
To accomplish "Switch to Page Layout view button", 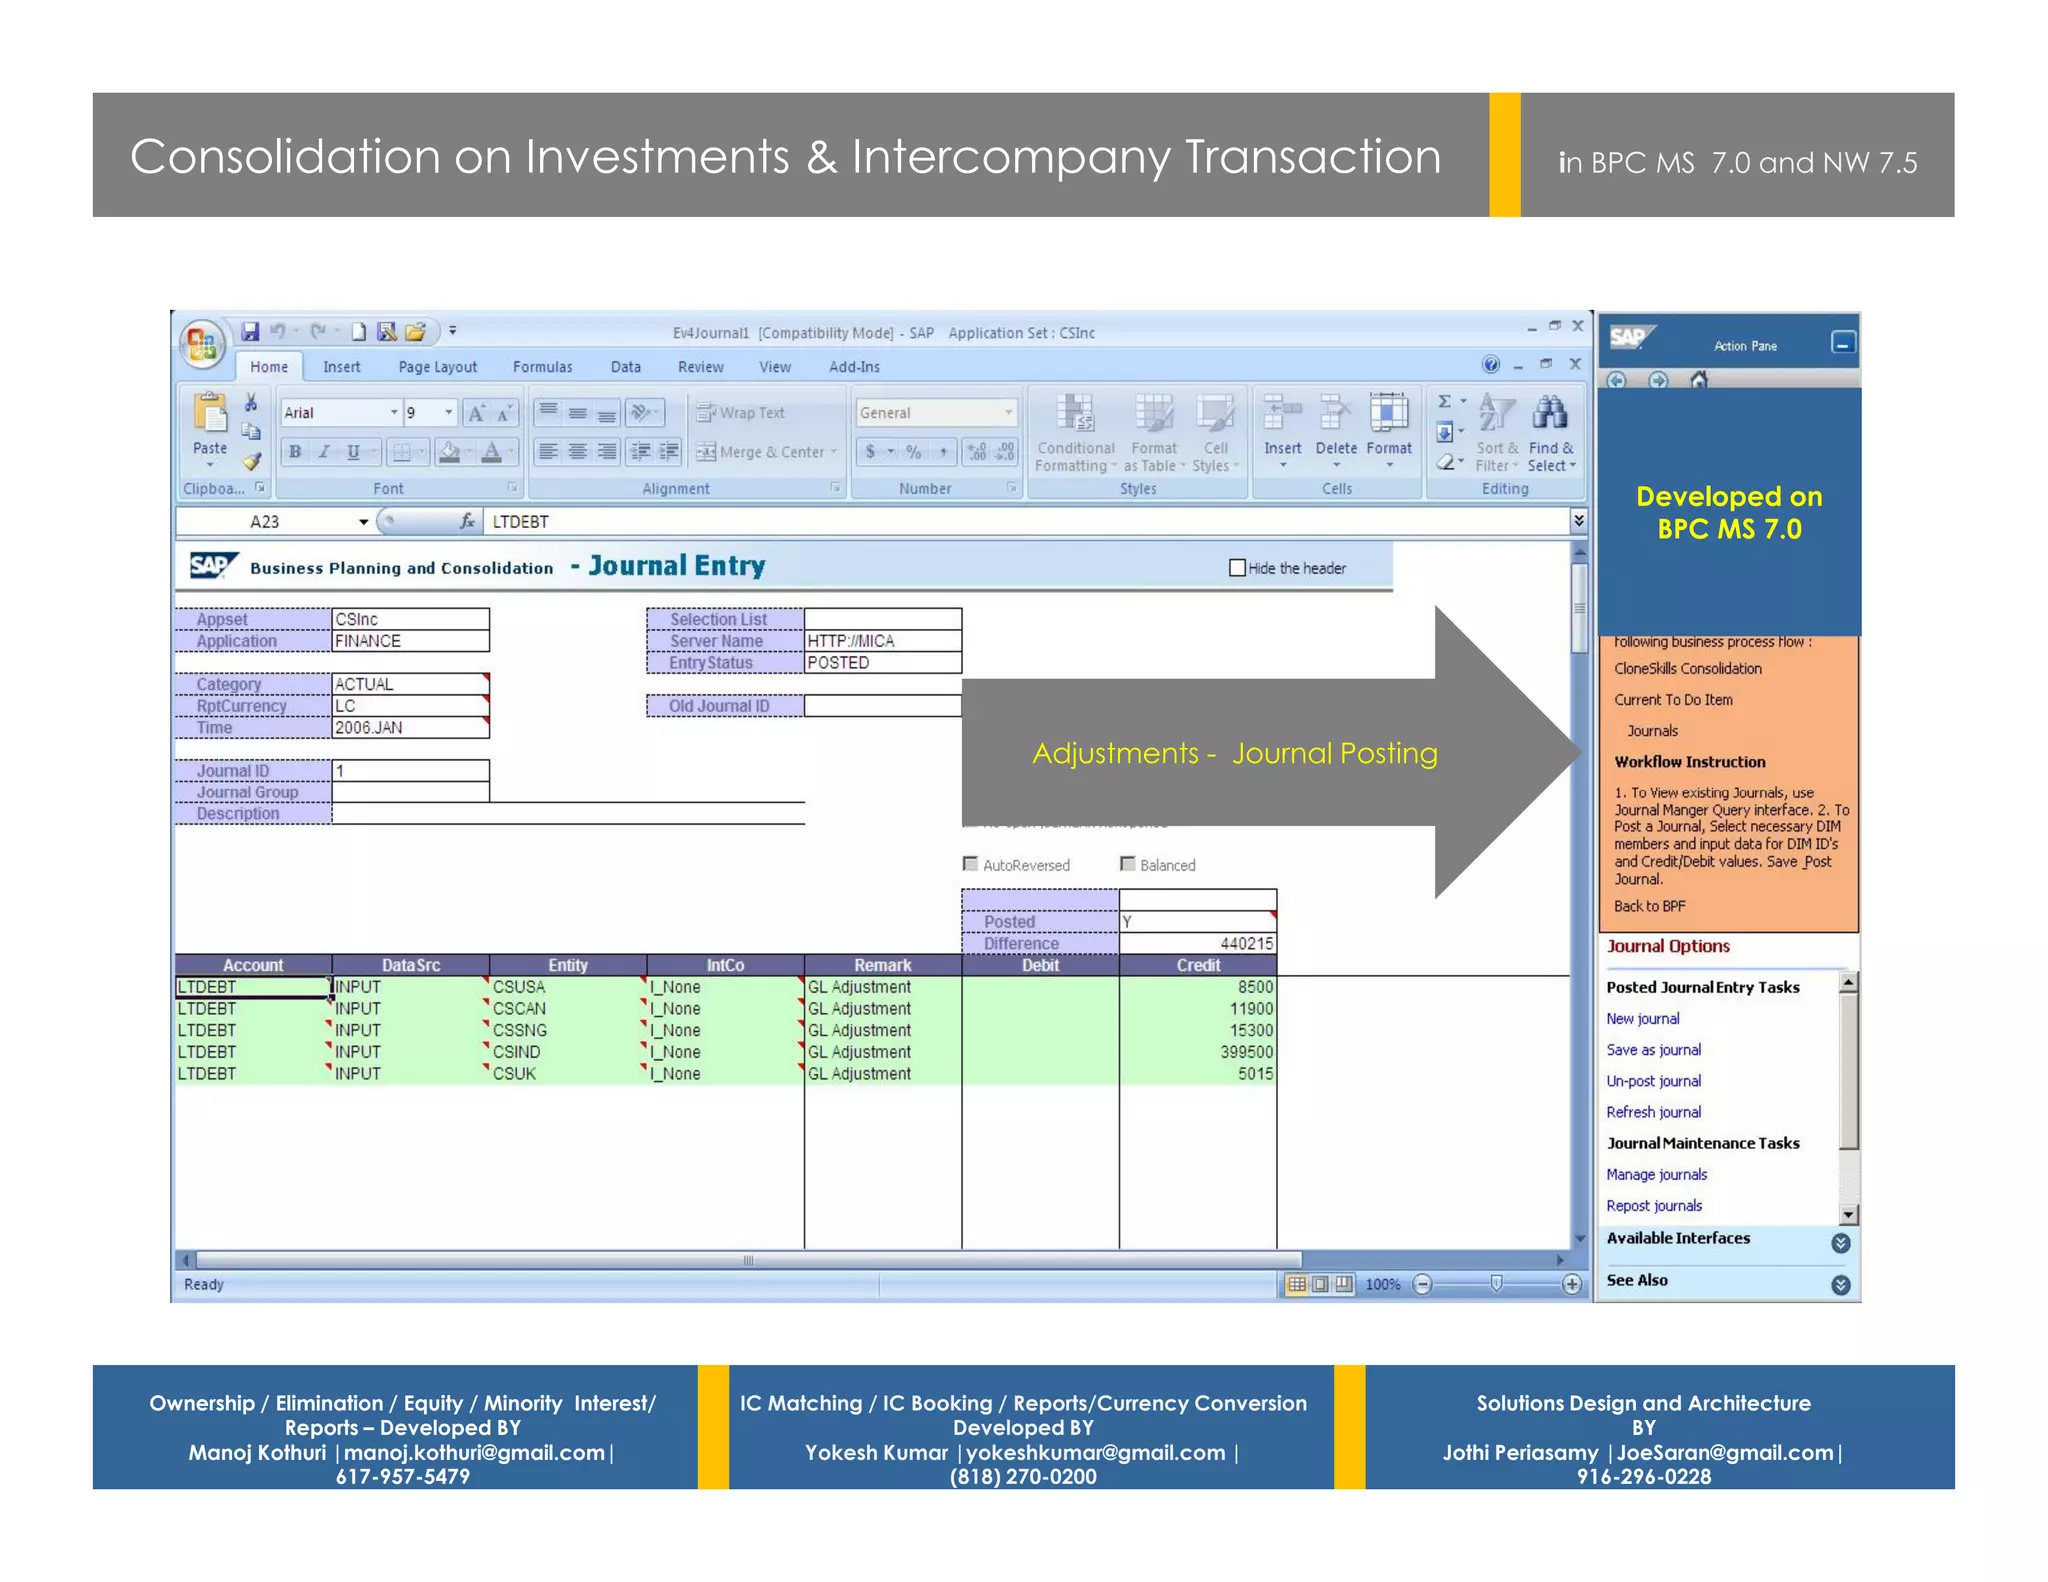I will pos(1320,1284).
